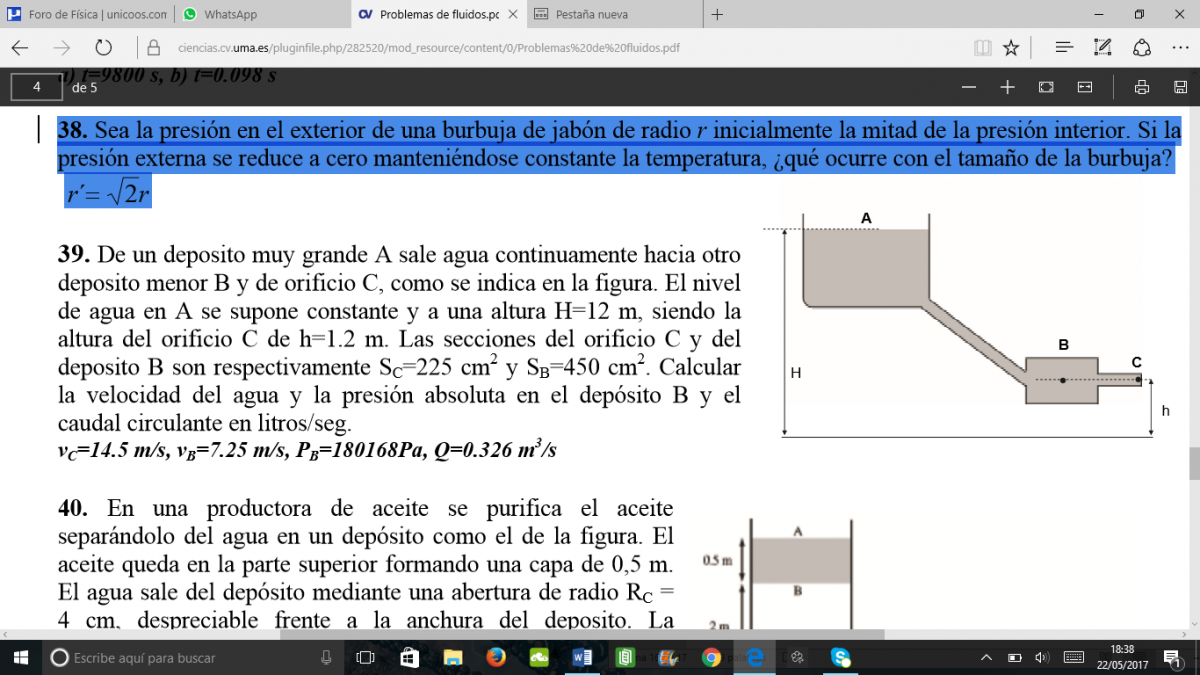Open Edge share icon
Screen dimensions: 1200x675
(1141, 47)
